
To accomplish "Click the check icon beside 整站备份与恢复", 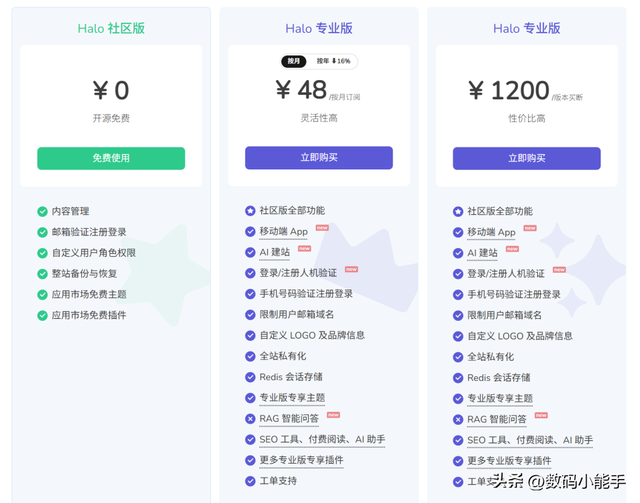I will tap(42, 274).
